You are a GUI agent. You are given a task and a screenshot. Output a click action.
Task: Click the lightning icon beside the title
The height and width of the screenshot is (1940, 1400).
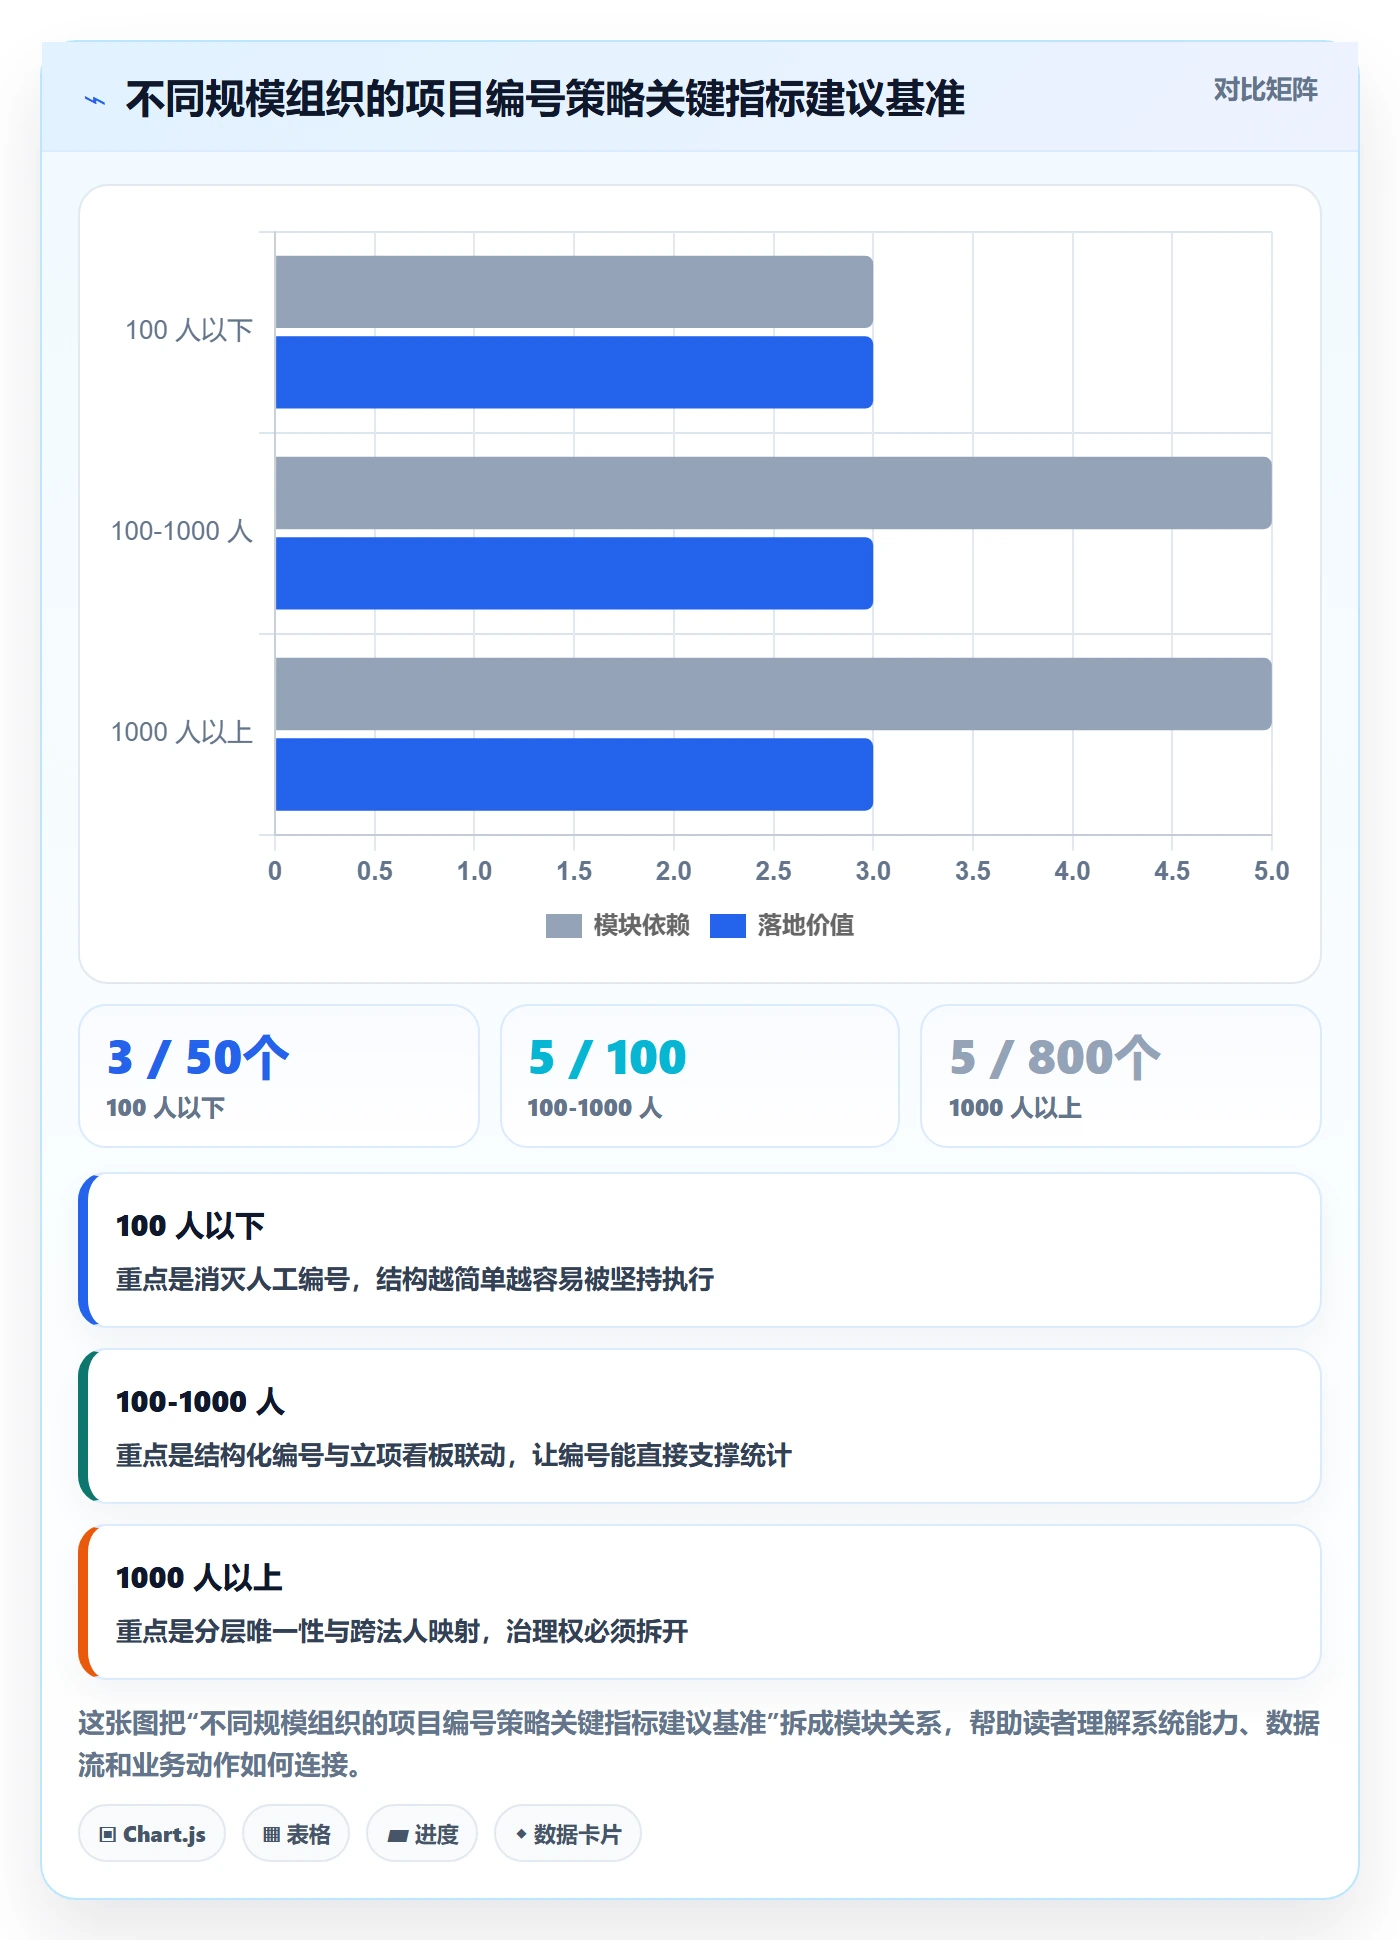(x=95, y=100)
